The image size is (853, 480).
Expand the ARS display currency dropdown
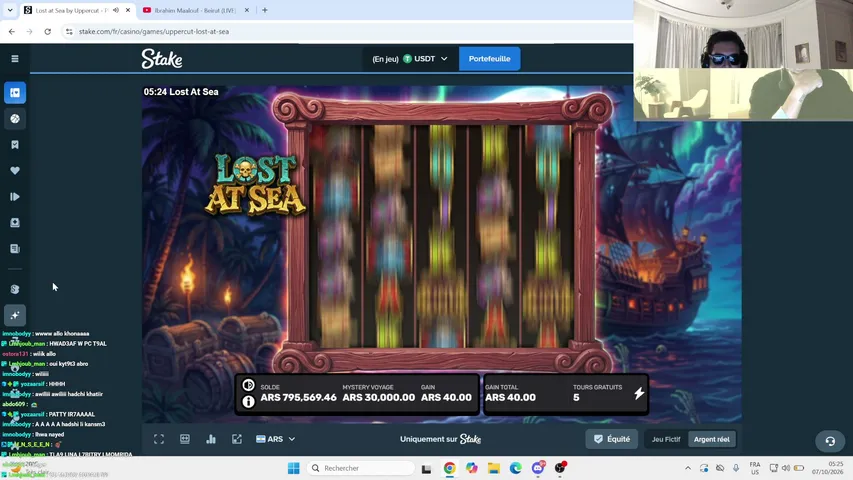(x=275, y=439)
